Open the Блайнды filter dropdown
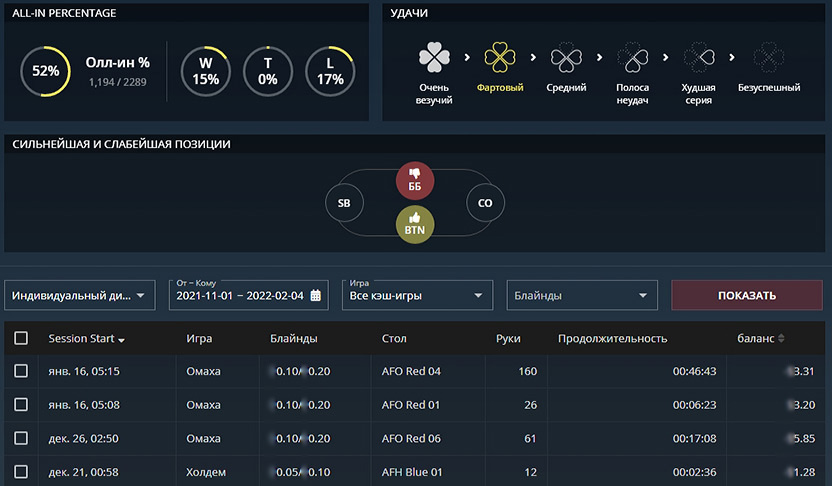Image resolution: width=832 pixels, height=486 pixels. pos(581,296)
